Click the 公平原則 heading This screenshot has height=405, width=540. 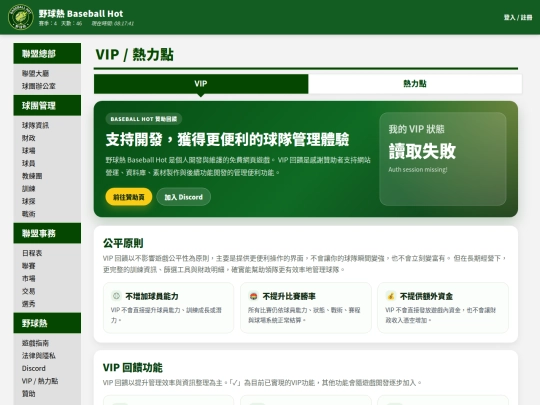[123, 243]
